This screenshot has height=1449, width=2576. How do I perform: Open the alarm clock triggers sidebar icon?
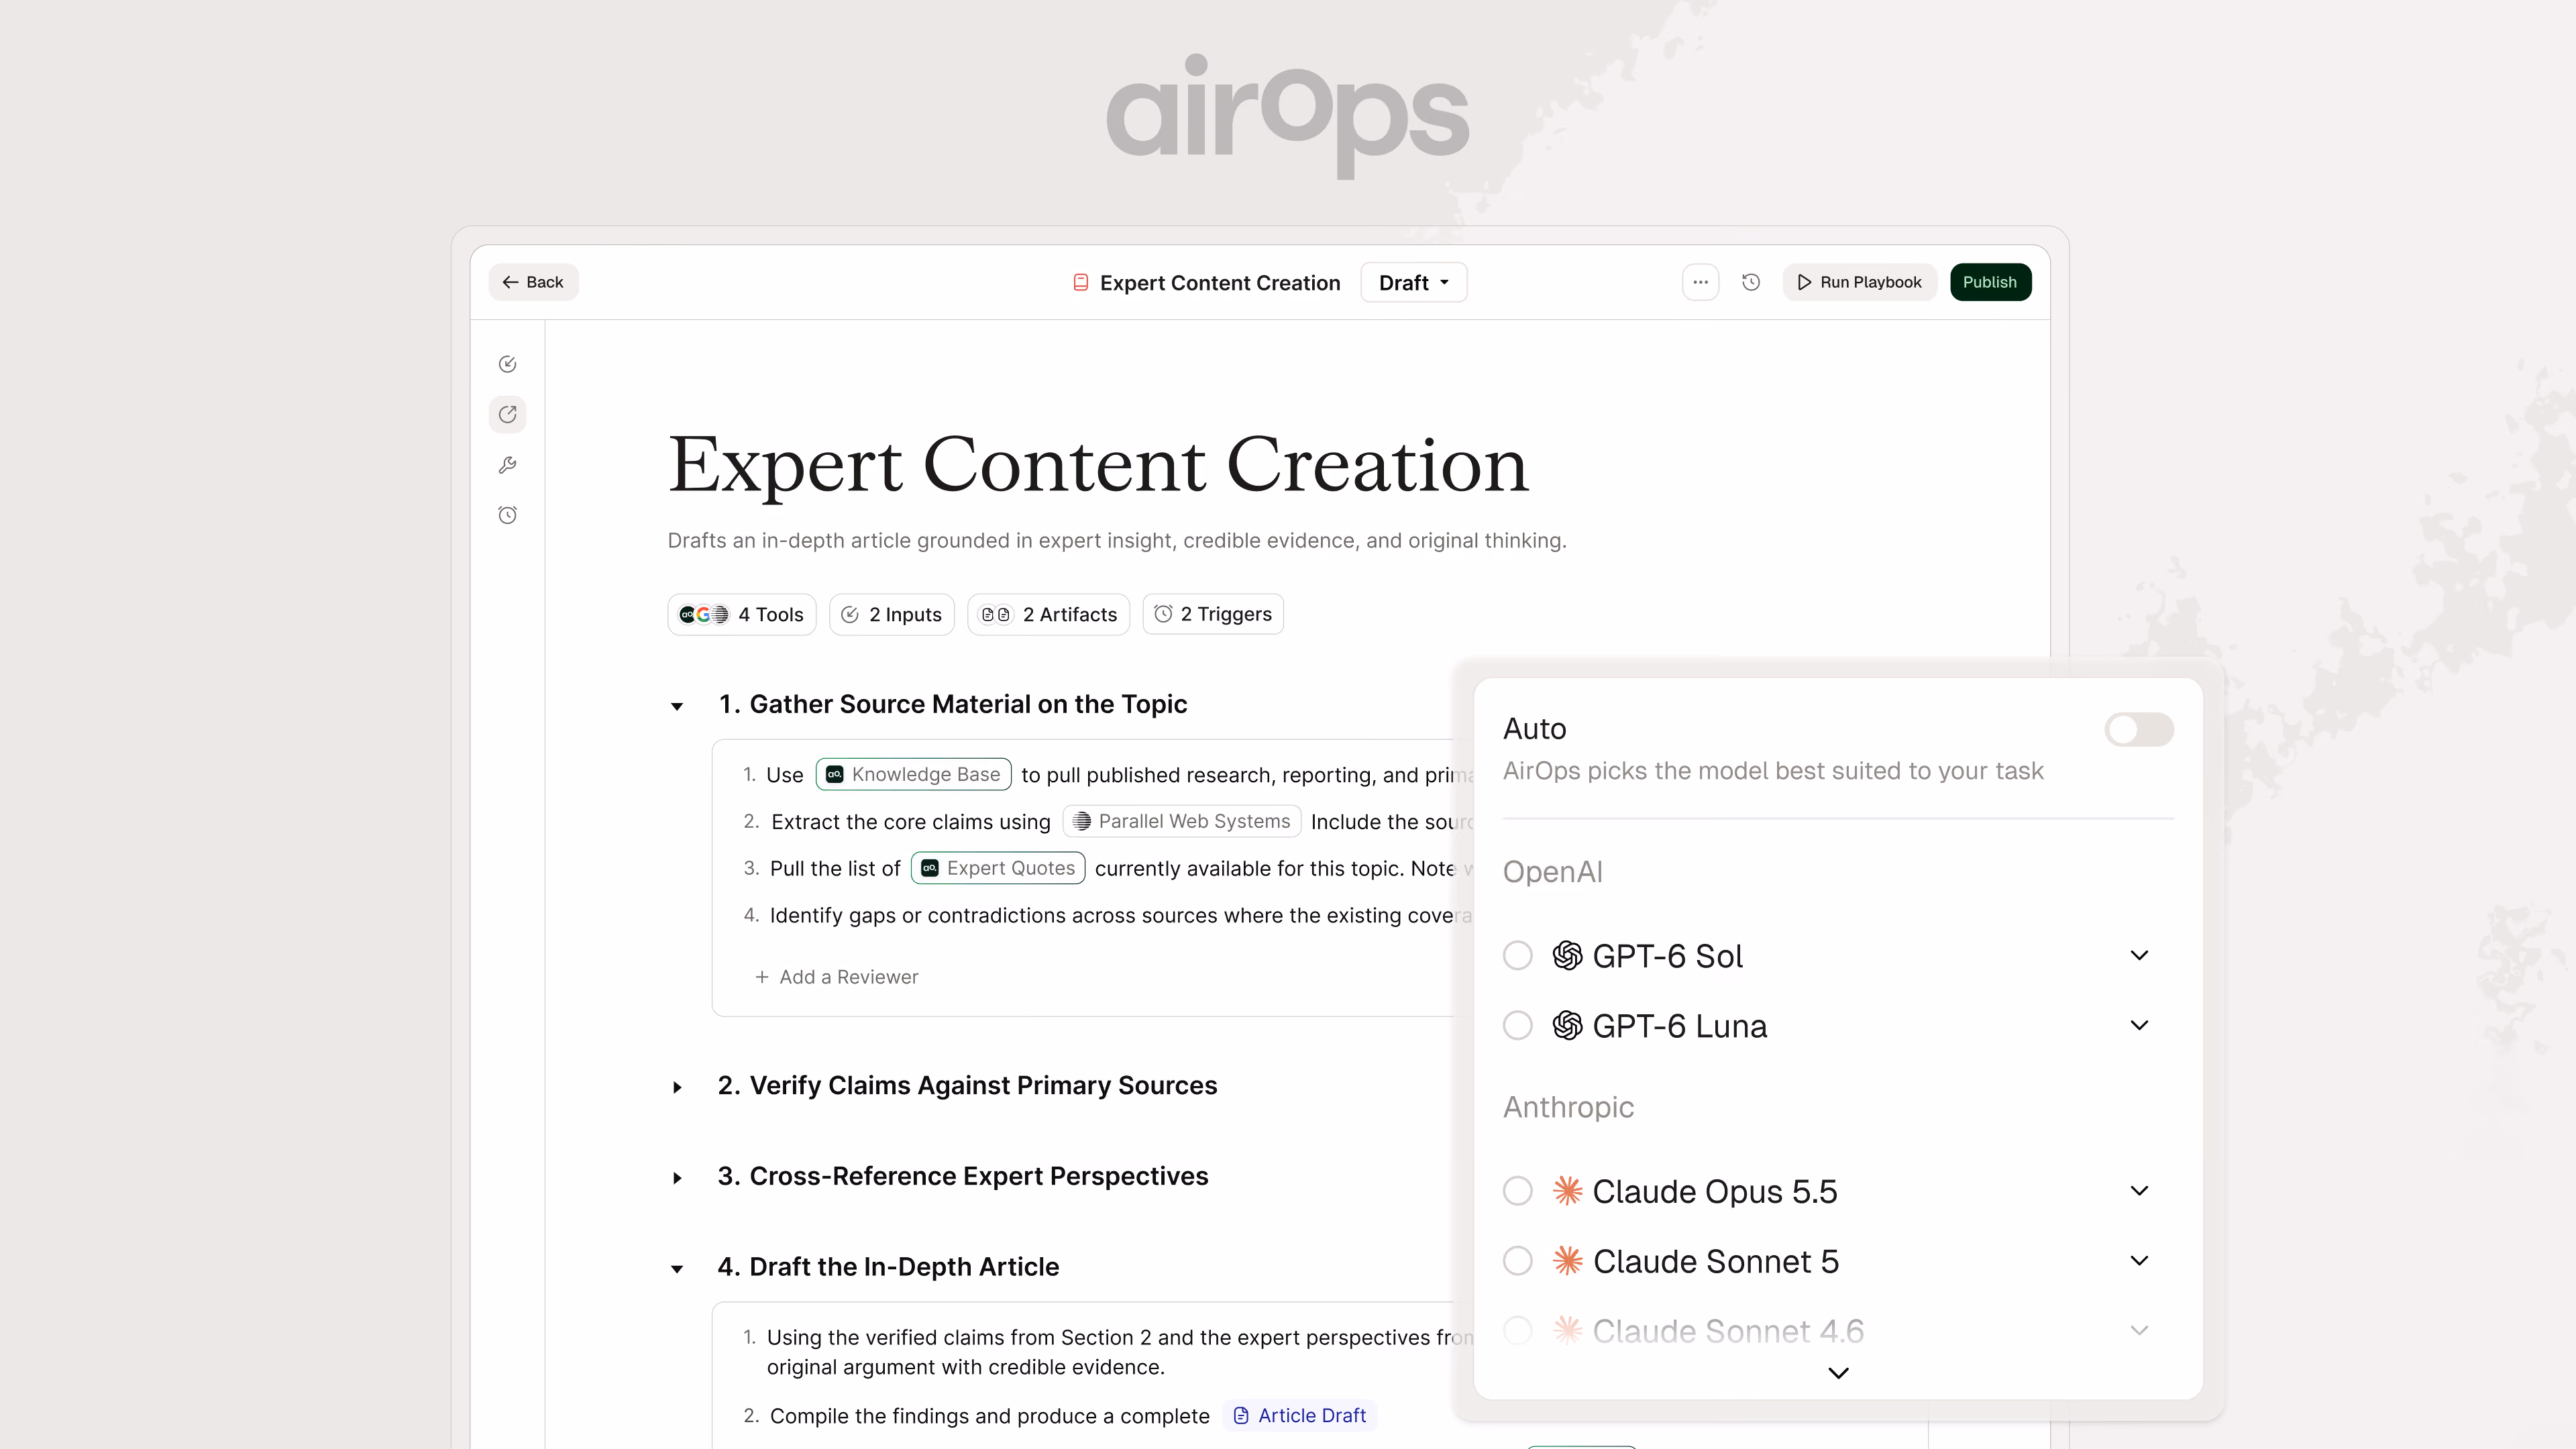click(507, 515)
